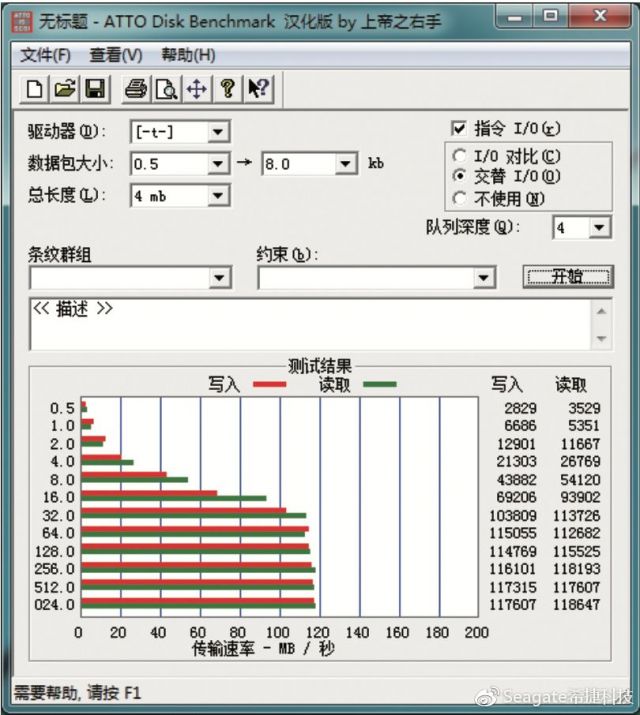Click the red 写入 legend line
The image size is (640, 715).
[269, 384]
